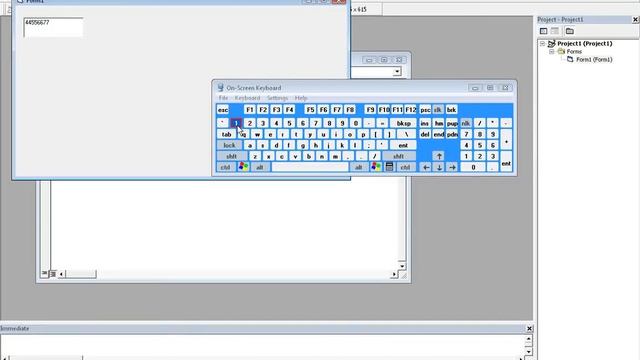Click the letter a key on keyboard
640x360 pixels.
(250, 145)
